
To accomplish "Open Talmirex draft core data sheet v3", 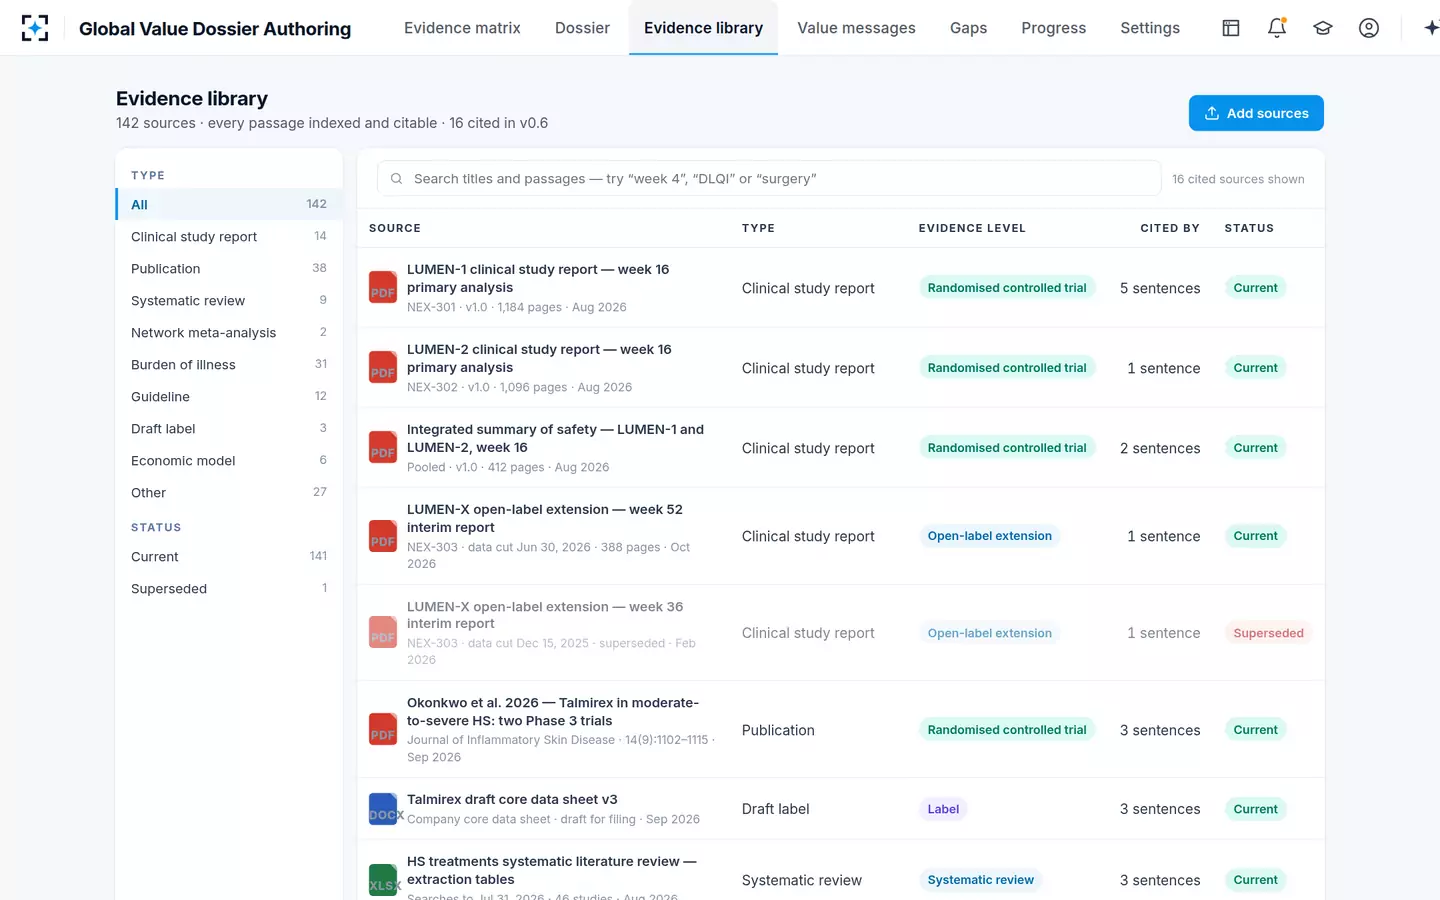I will coord(512,799).
